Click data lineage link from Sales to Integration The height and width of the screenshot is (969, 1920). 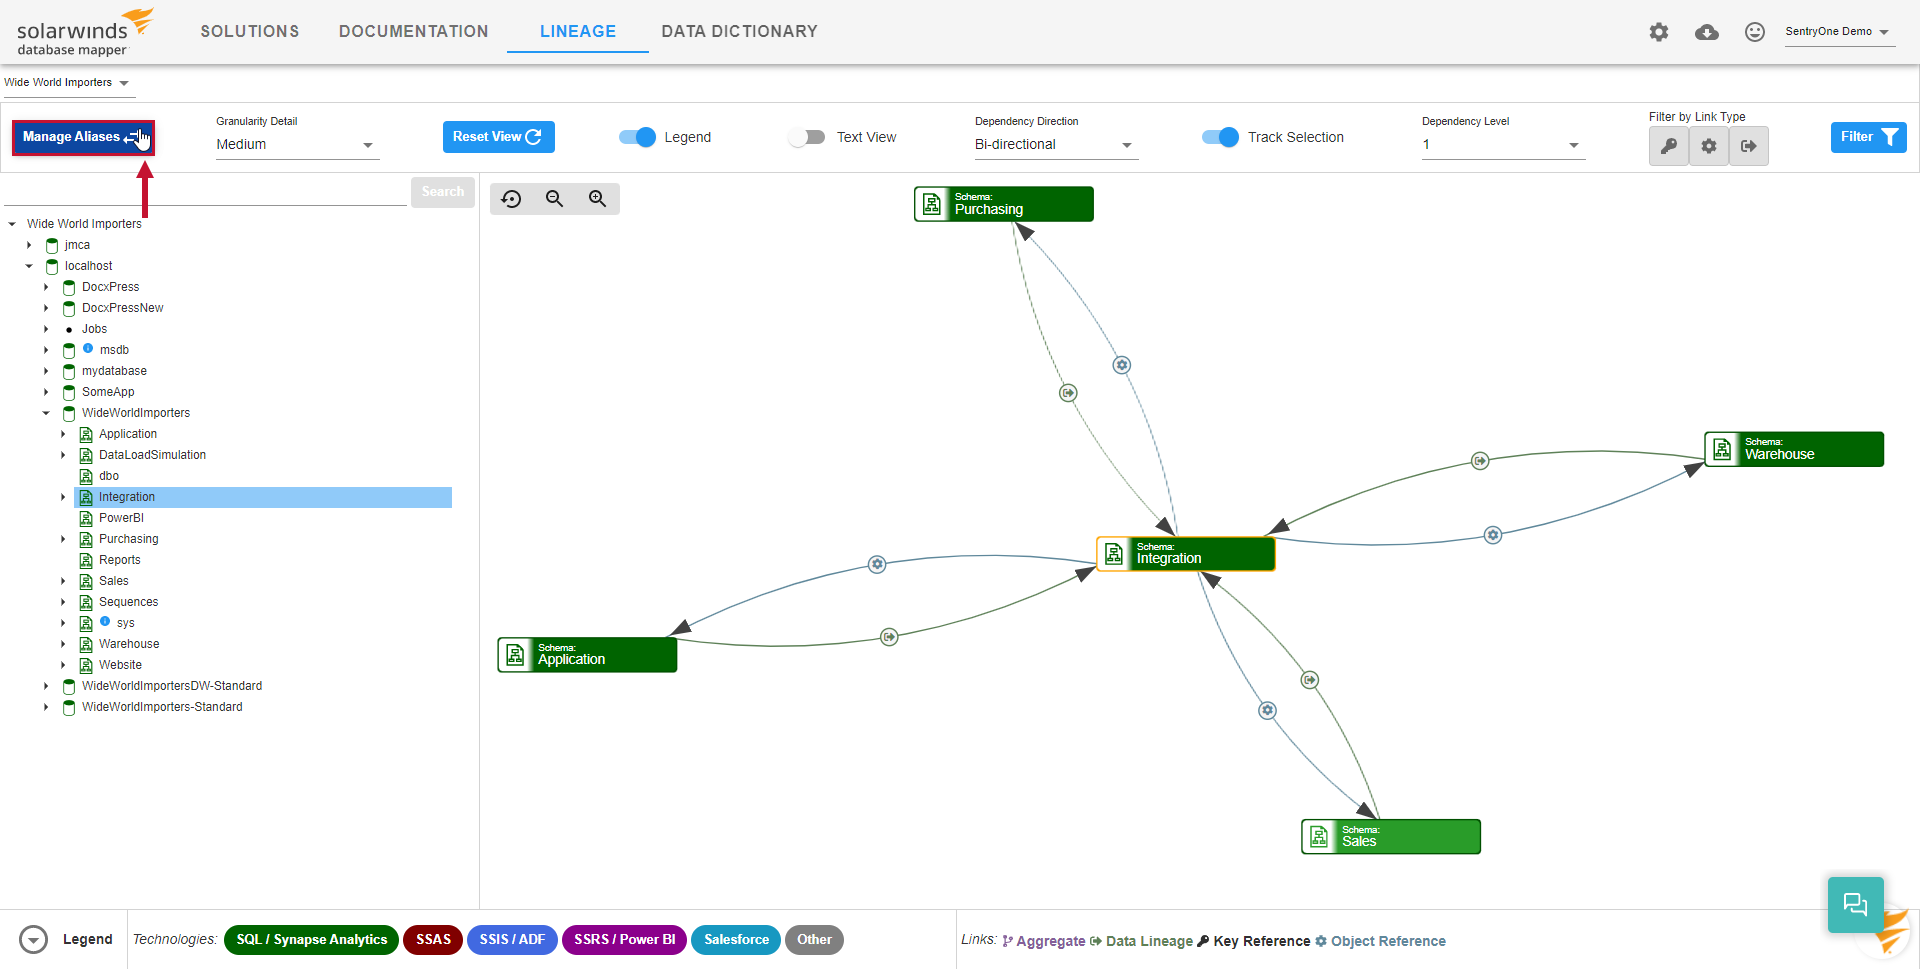pos(1310,680)
